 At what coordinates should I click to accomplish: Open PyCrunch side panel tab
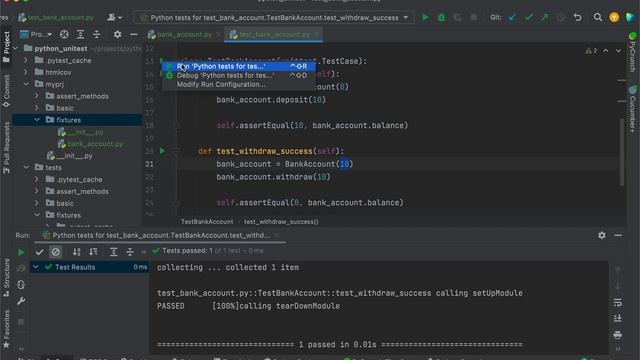click(632, 52)
